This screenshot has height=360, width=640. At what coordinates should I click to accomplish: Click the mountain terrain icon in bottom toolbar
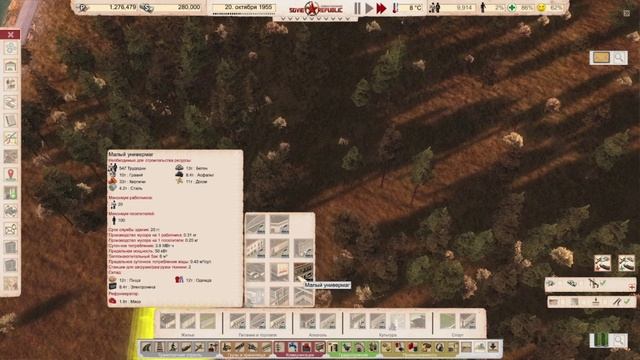[480, 347]
